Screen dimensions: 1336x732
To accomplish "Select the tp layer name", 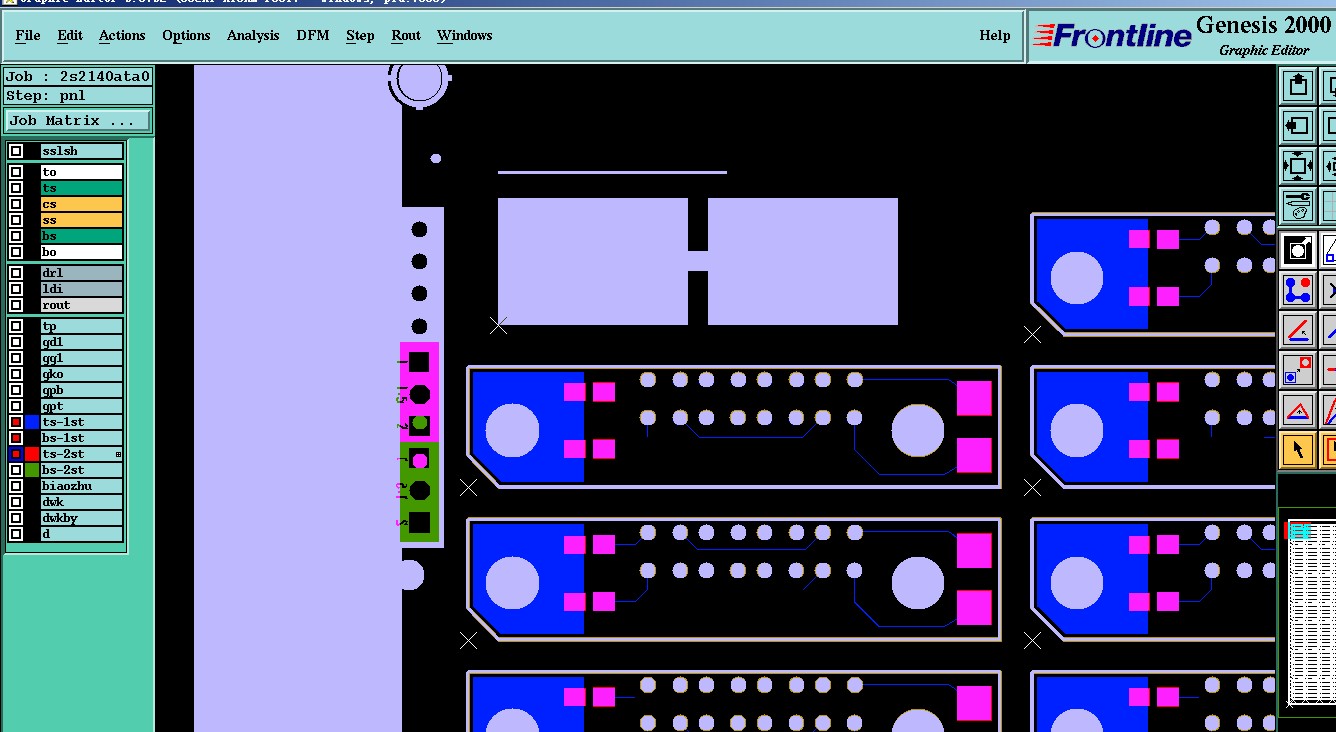I will [x=81, y=326].
